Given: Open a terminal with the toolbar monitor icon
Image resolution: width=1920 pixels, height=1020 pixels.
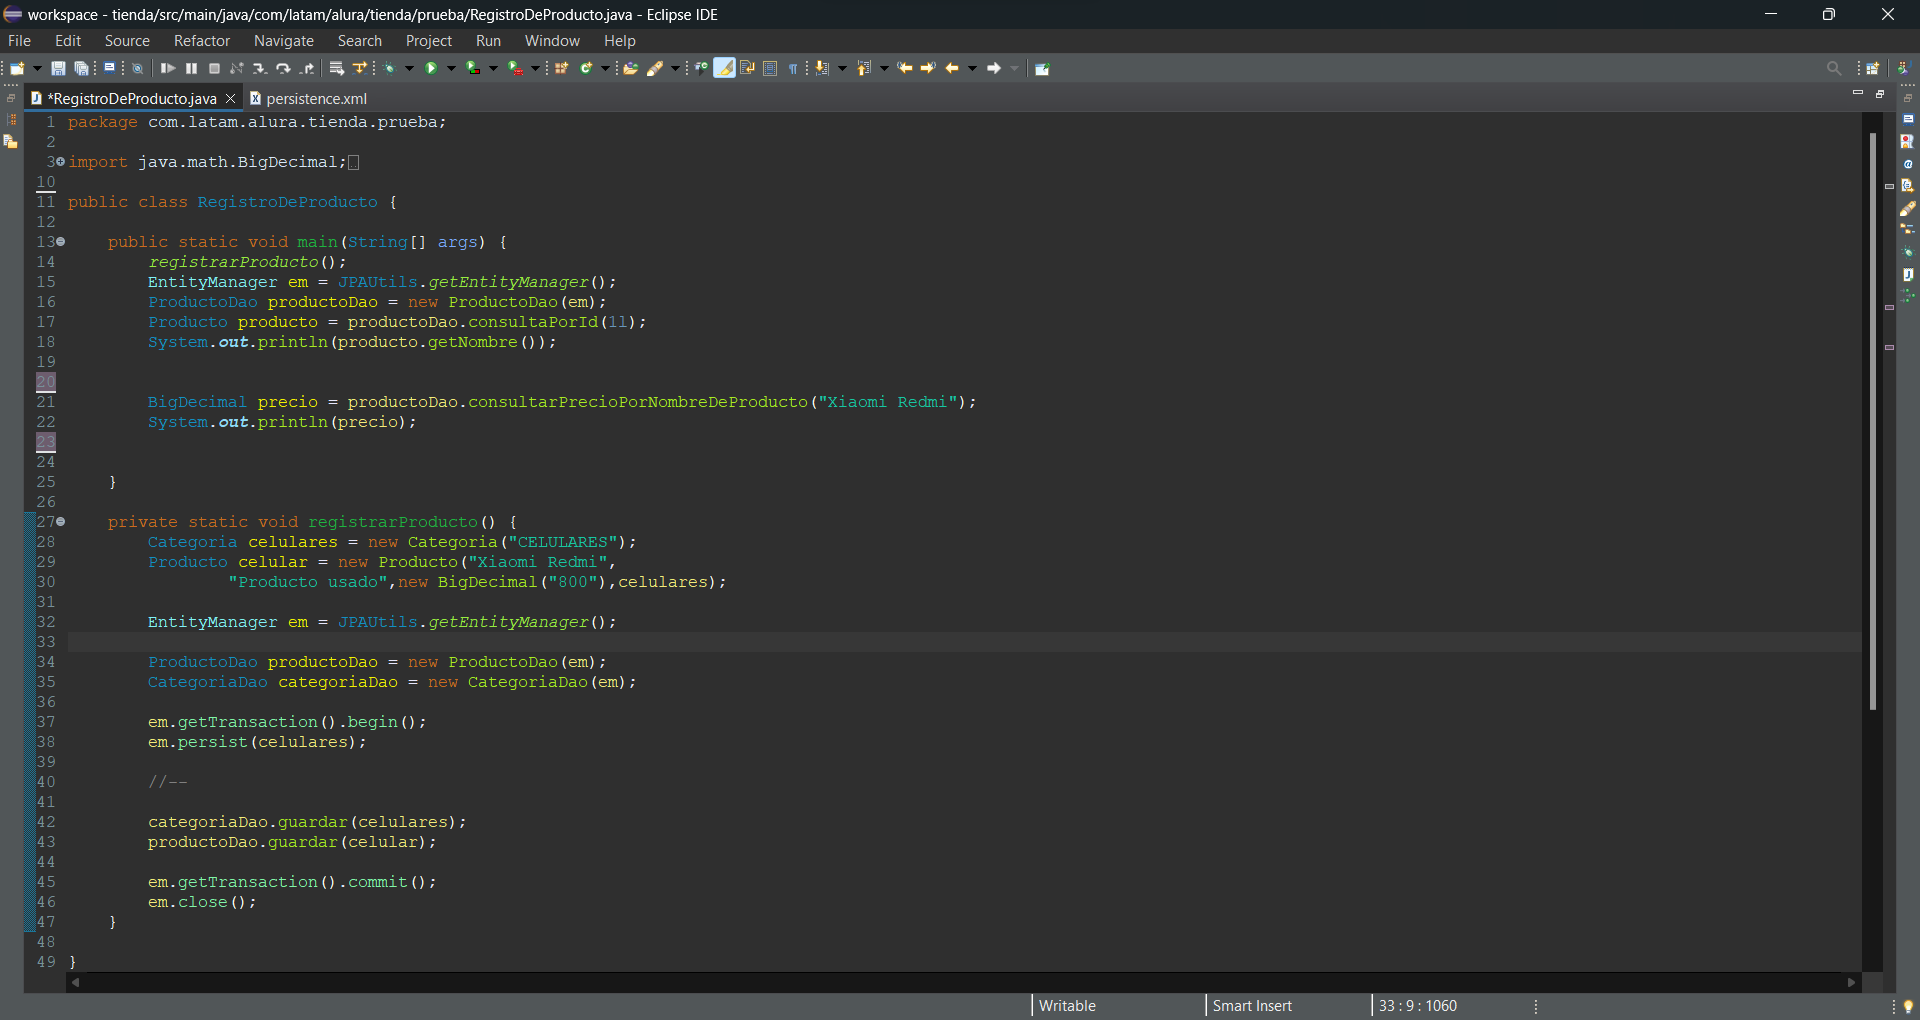Looking at the screenshot, I should (109, 68).
